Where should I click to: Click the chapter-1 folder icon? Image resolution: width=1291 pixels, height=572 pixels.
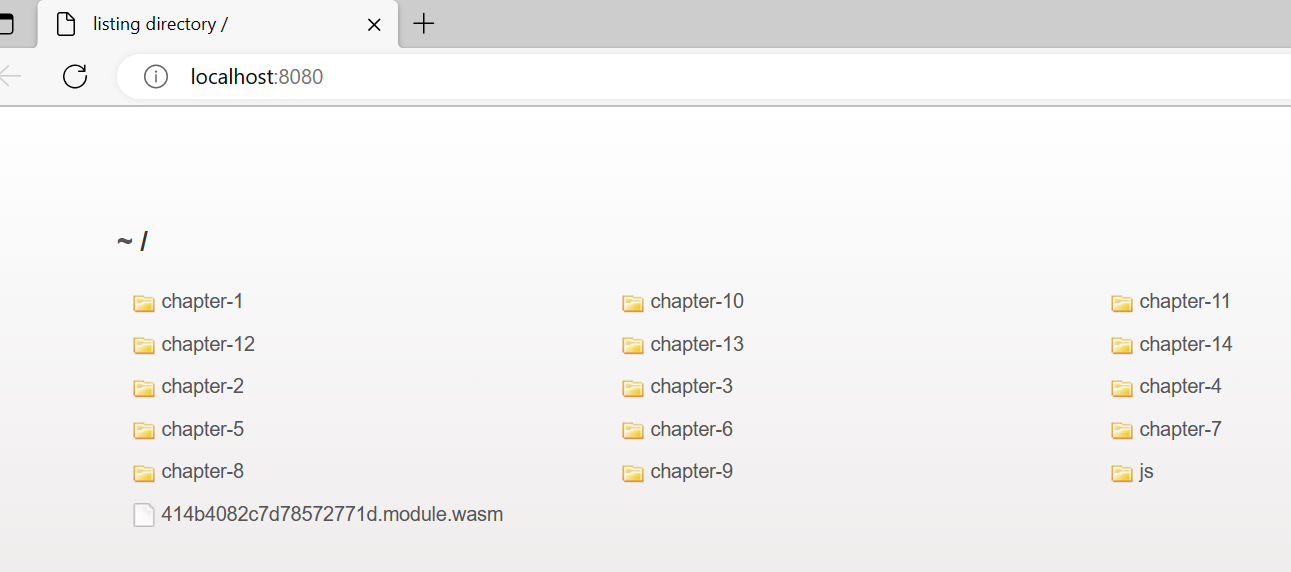tap(144, 303)
